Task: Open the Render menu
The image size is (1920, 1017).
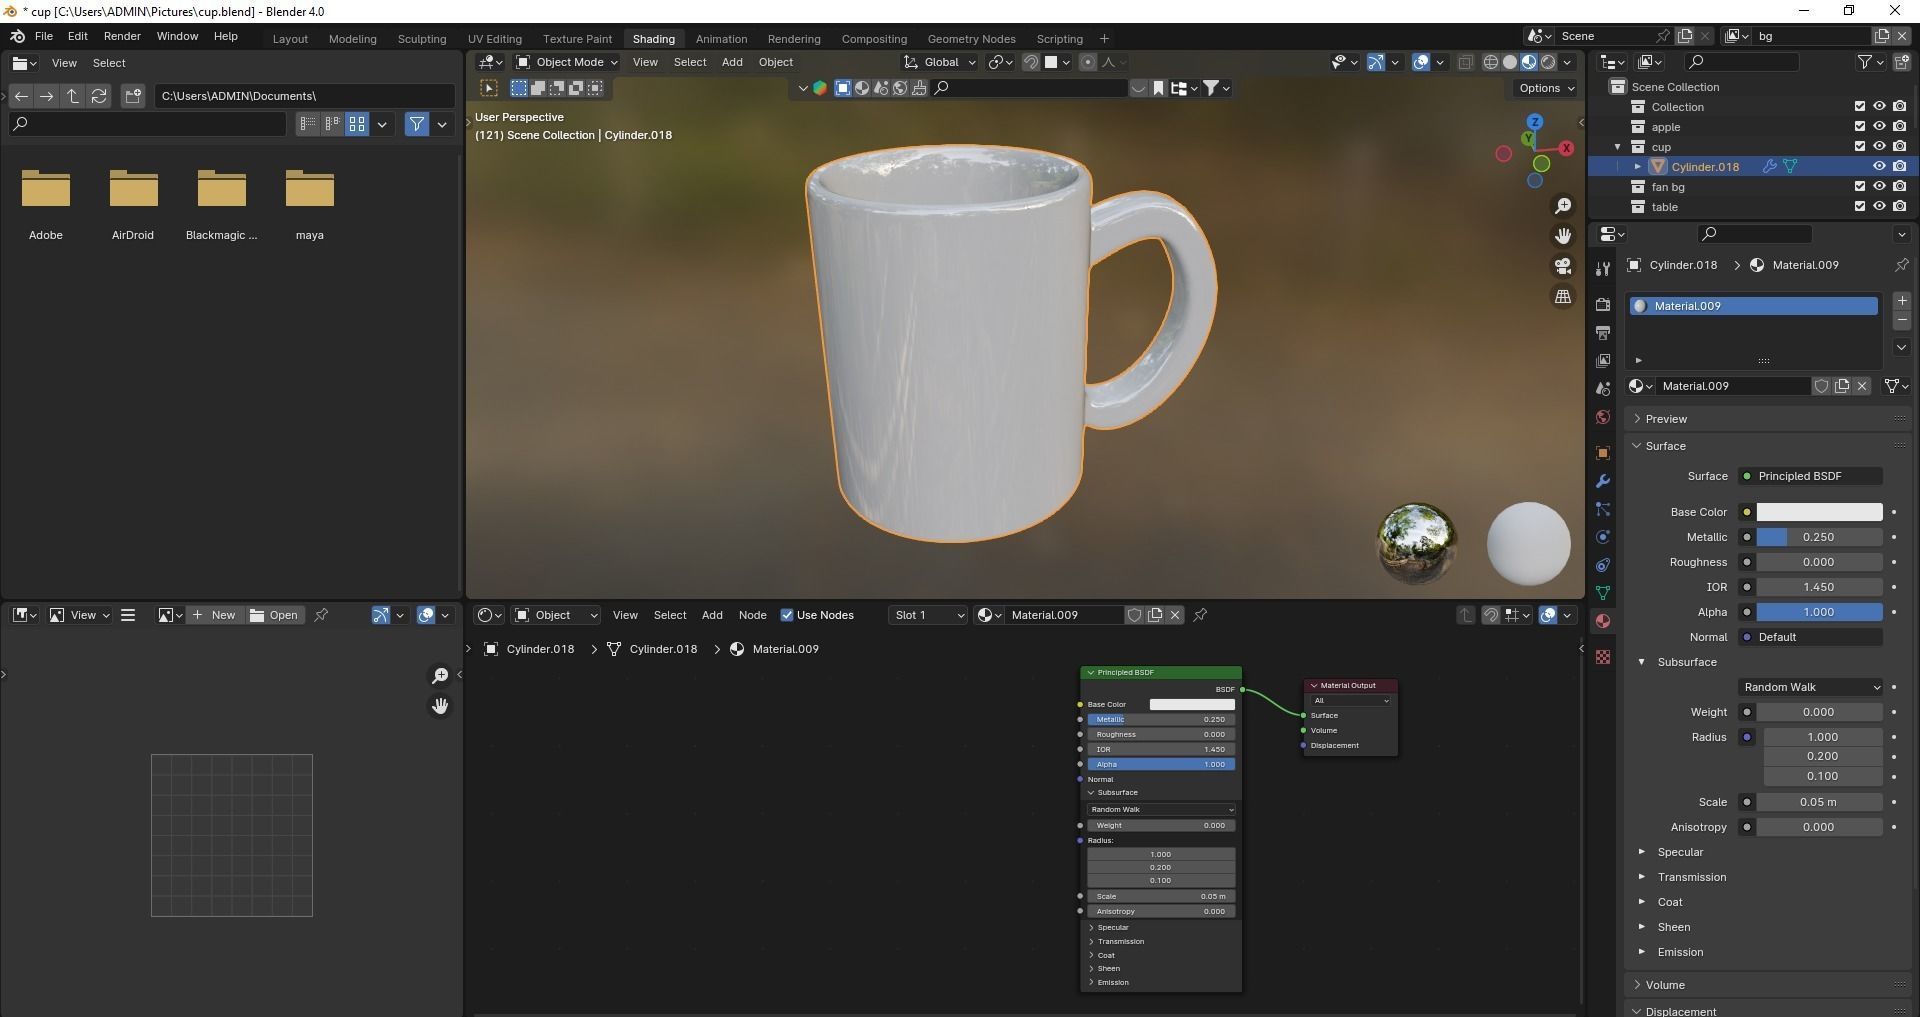Action: [122, 36]
